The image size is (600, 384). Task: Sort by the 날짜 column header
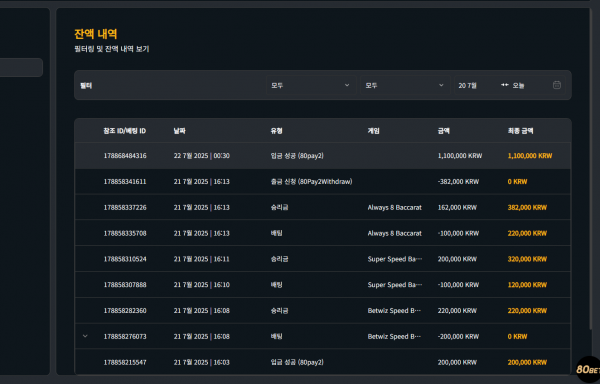click(179, 131)
